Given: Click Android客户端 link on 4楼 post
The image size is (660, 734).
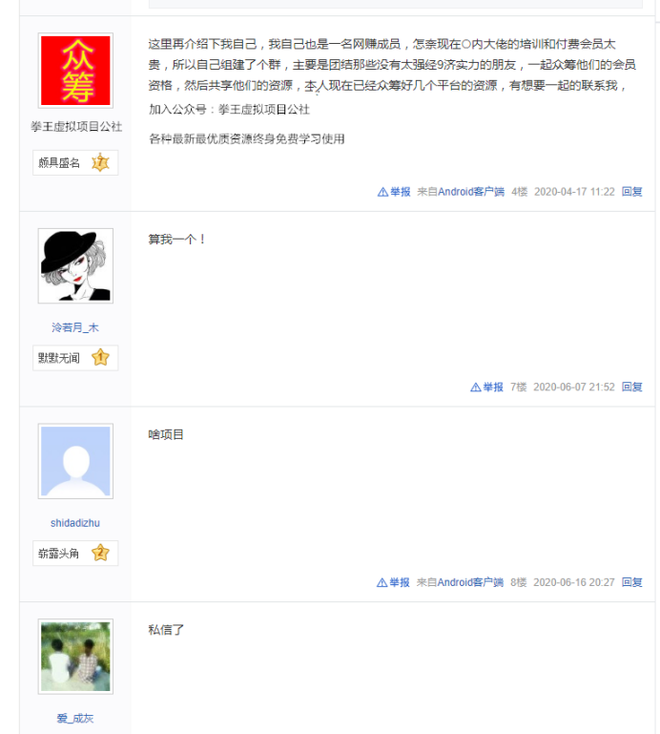Looking at the screenshot, I should pyautogui.click(x=471, y=192).
